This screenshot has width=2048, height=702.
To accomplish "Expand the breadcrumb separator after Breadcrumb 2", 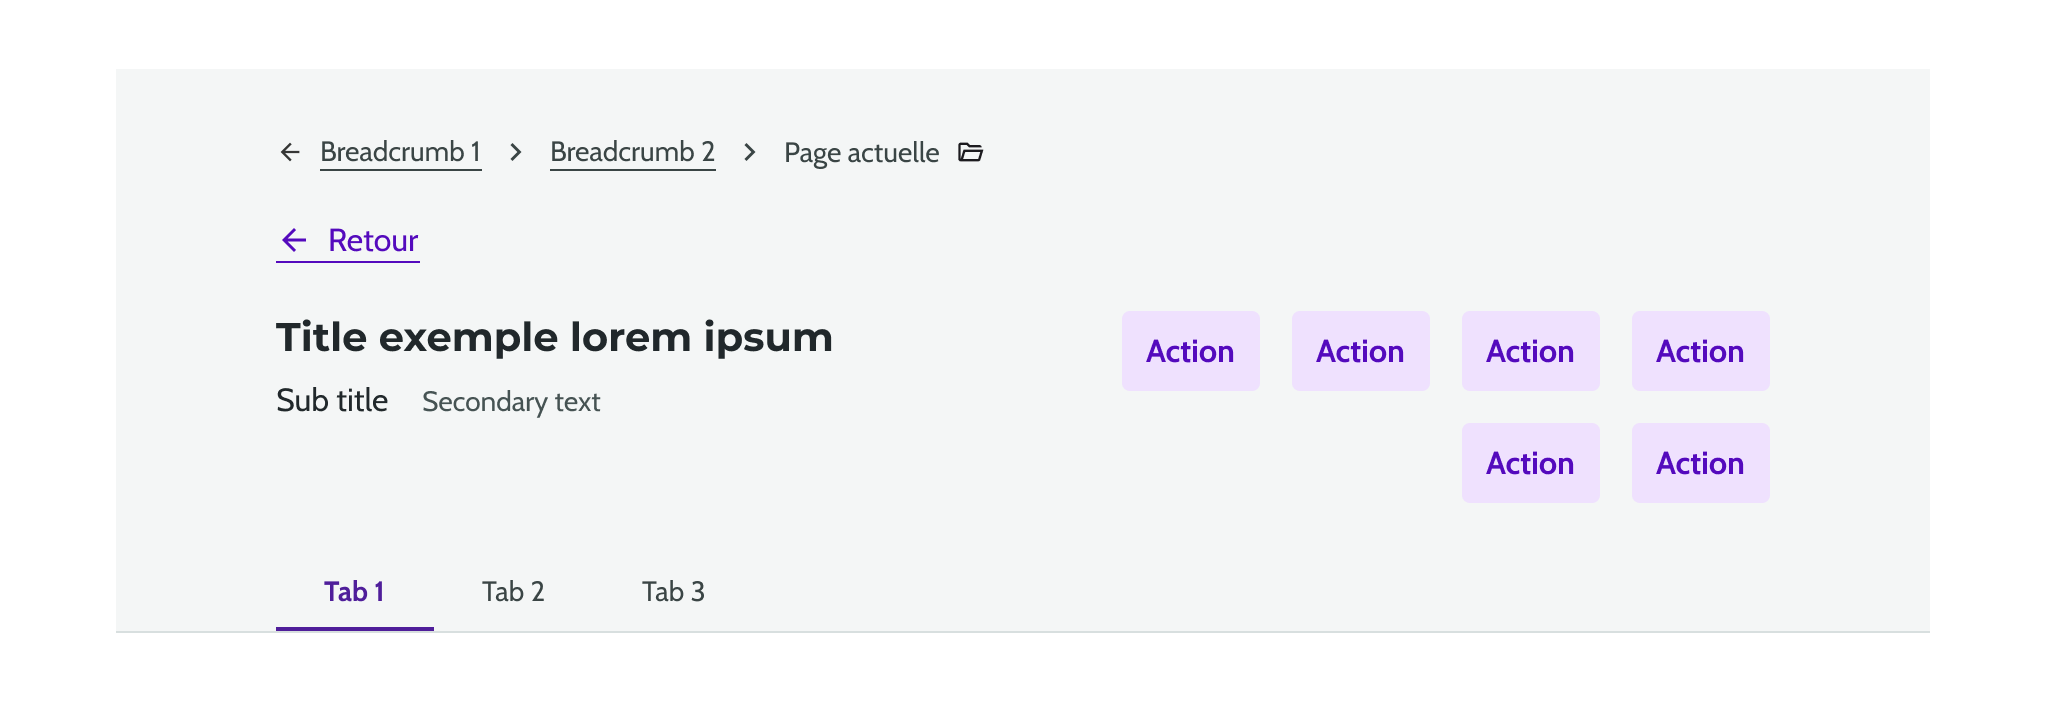I will (x=748, y=152).
